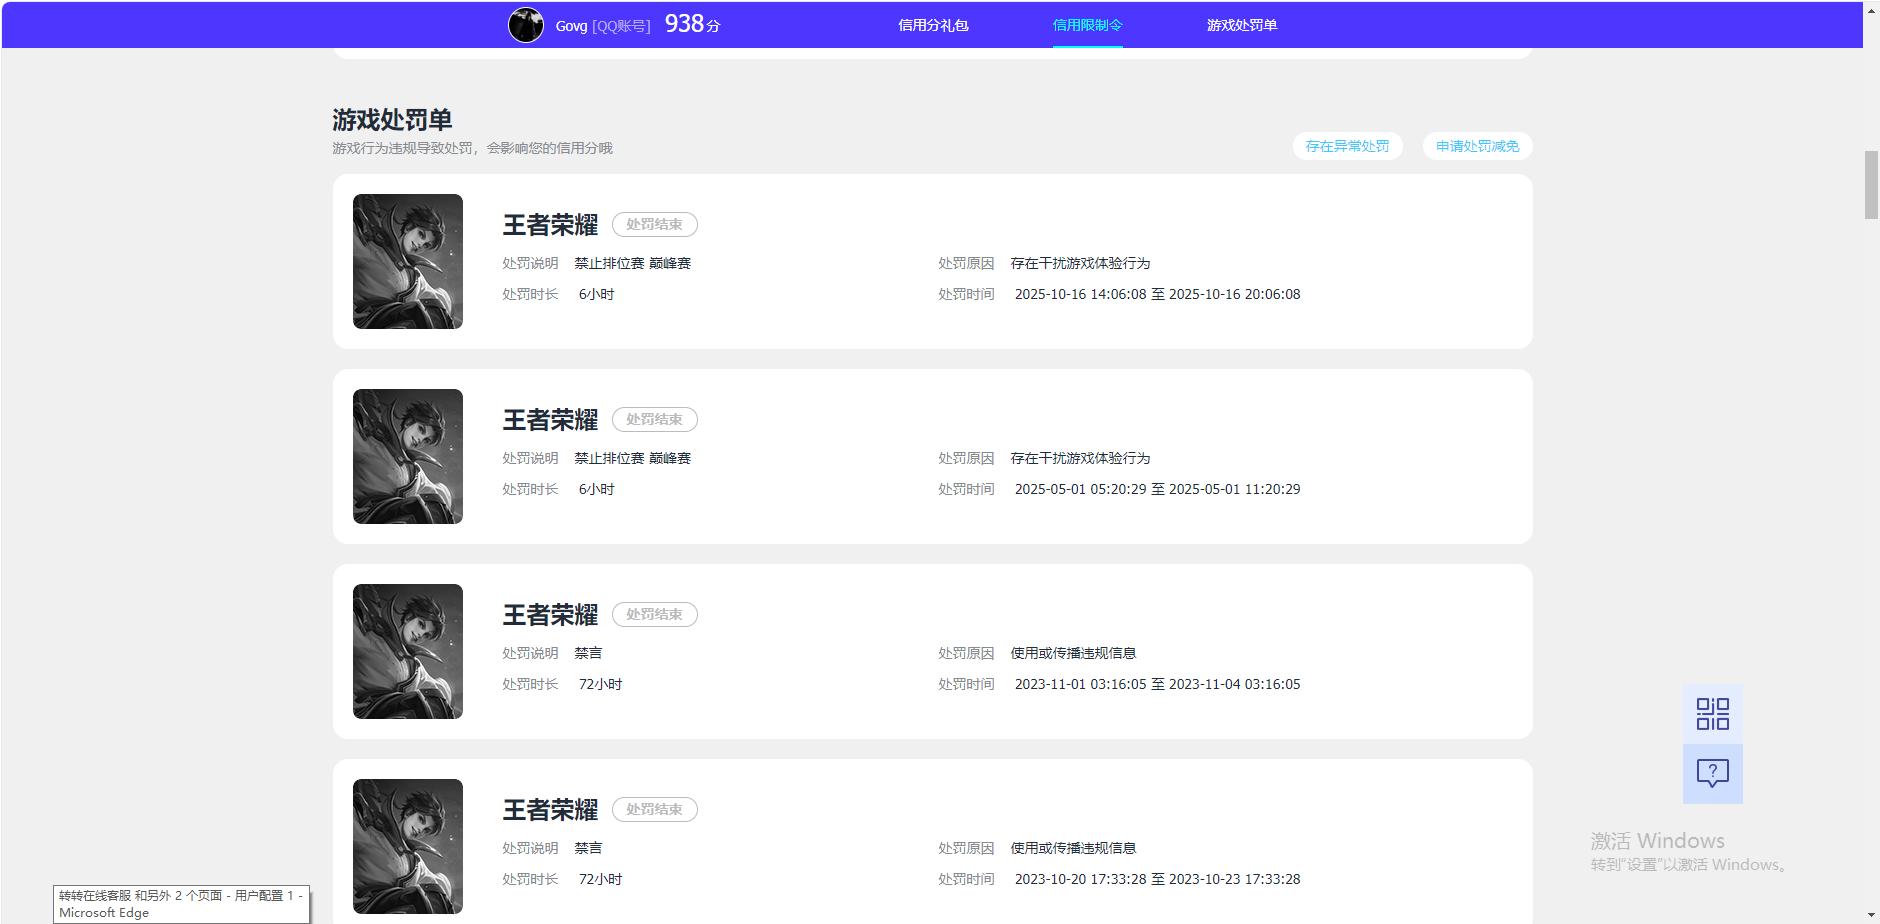
Task: Click hero thumbnail of 2025-10-16 penalty
Action: coord(408,261)
